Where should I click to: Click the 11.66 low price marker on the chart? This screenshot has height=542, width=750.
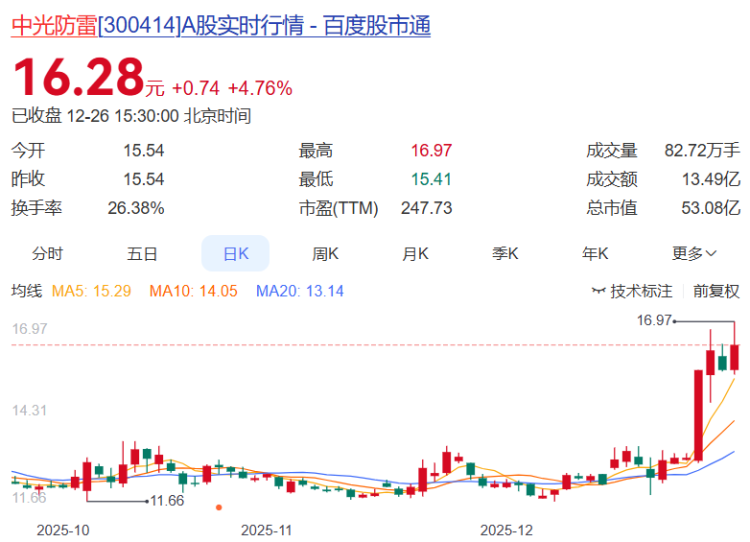167,501
